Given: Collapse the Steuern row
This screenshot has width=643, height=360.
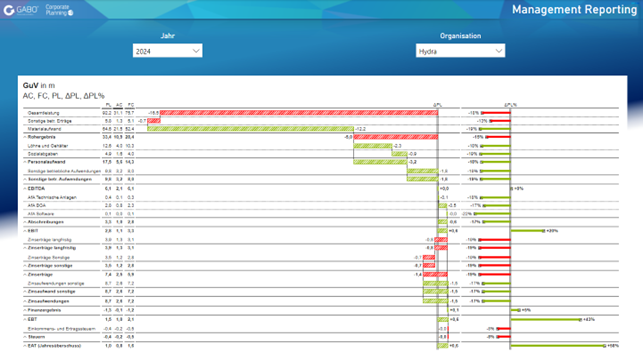Looking at the screenshot, I should (25, 337).
